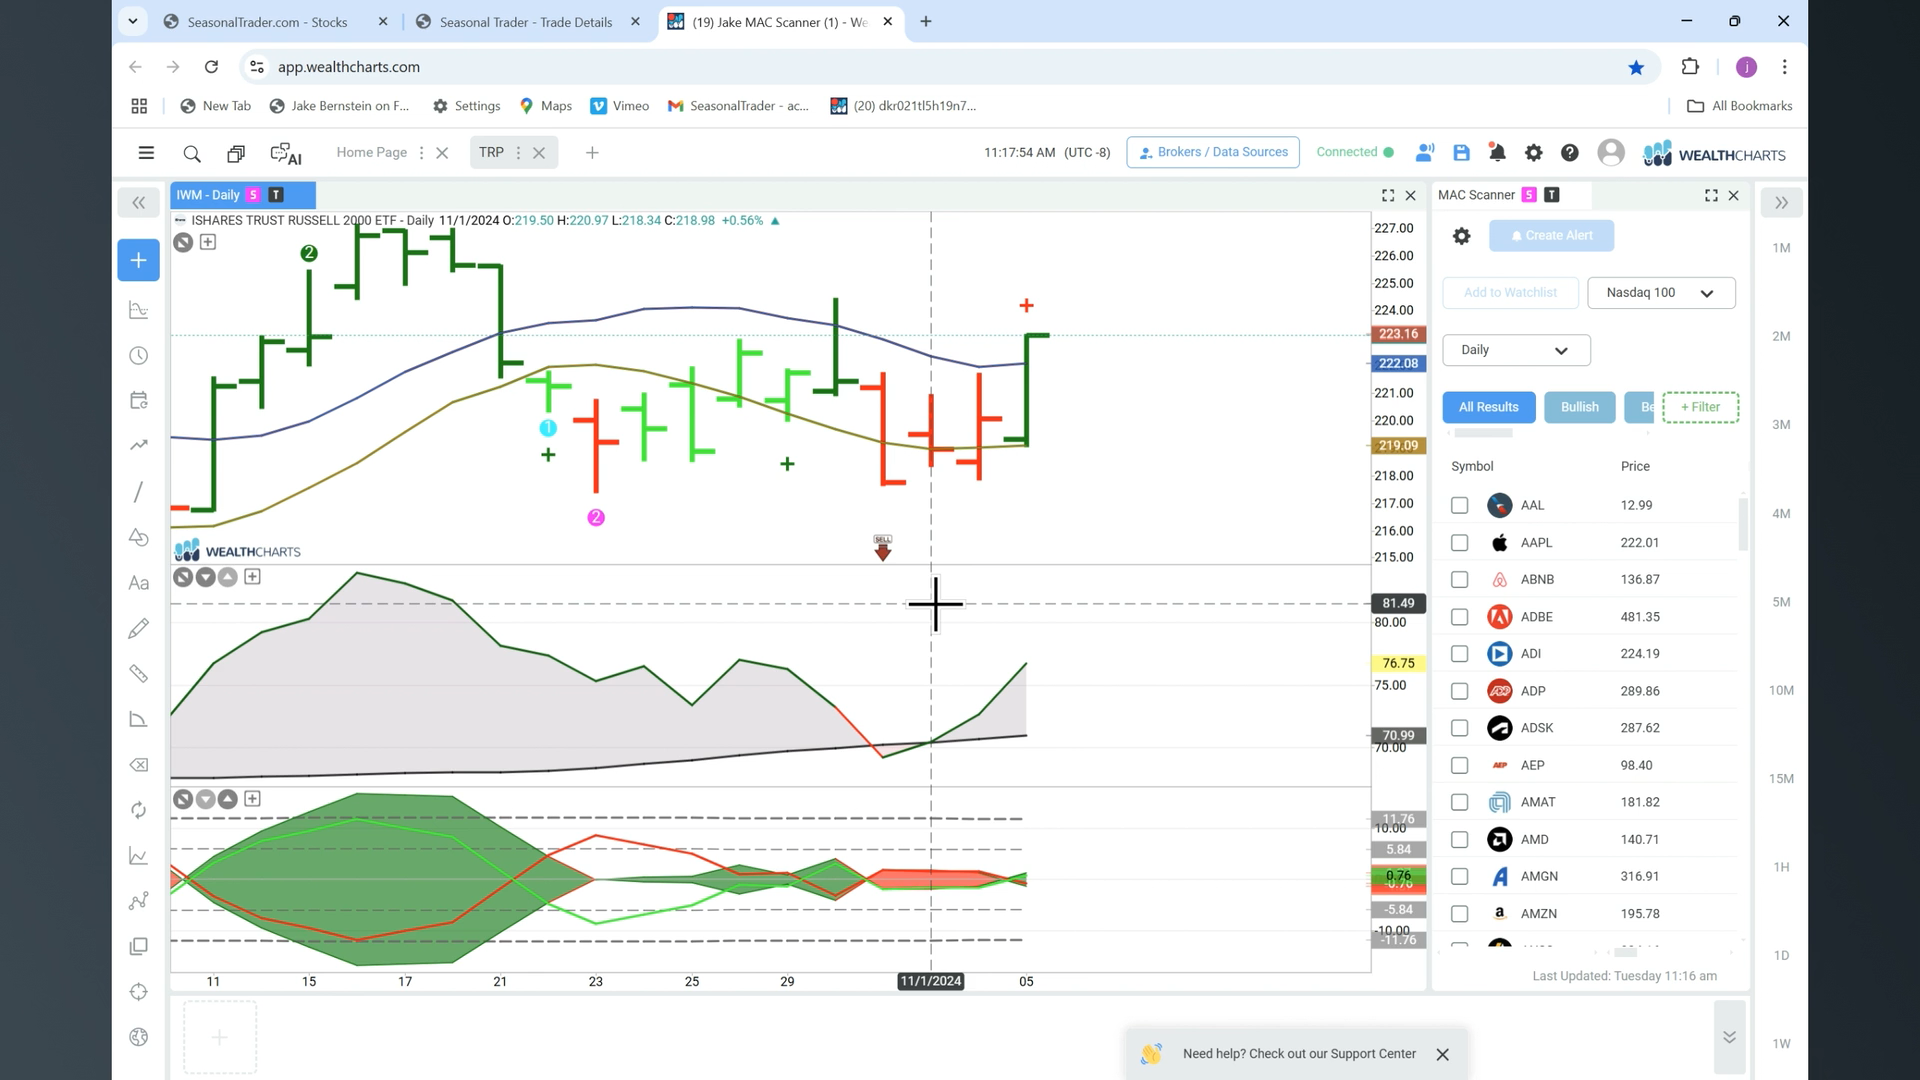Tick the AAPL checkbox
The height and width of the screenshot is (1080, 1920).
click(x=1459, y=543)
